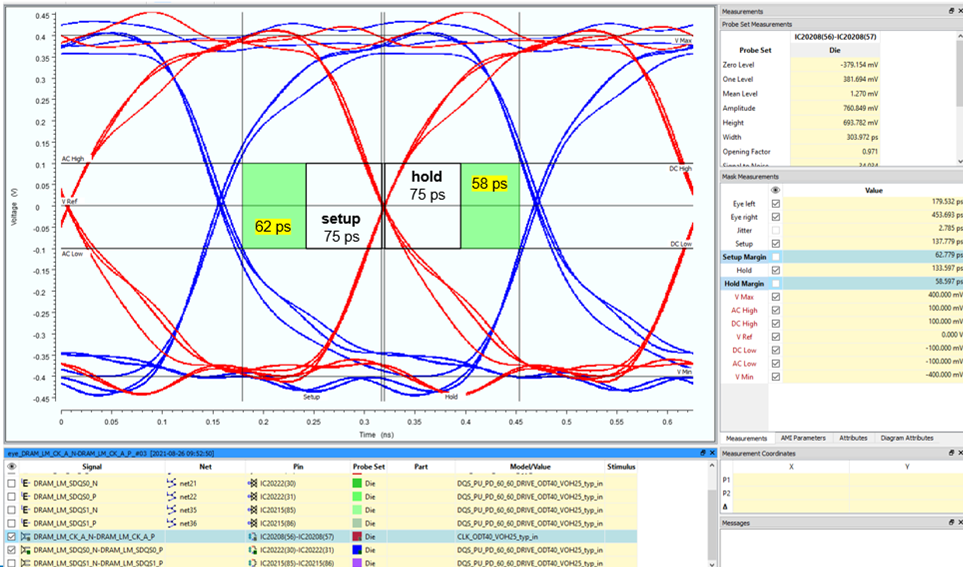The width and height of the screenshot is (963, 567).
Task: Click the net21 net icon
Action: (x=171, y=483)
